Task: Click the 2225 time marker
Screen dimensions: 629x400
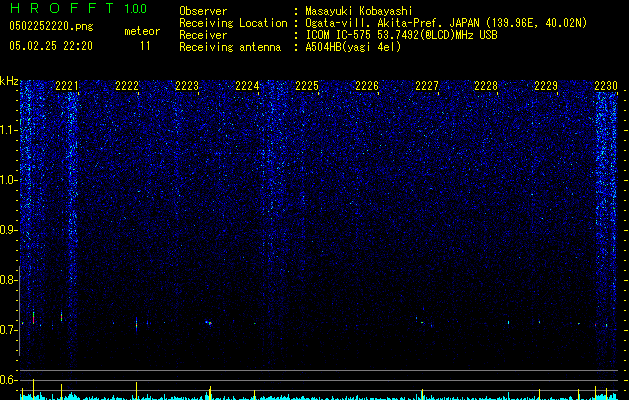Action: pyautogui.click(x=307, y=86)
